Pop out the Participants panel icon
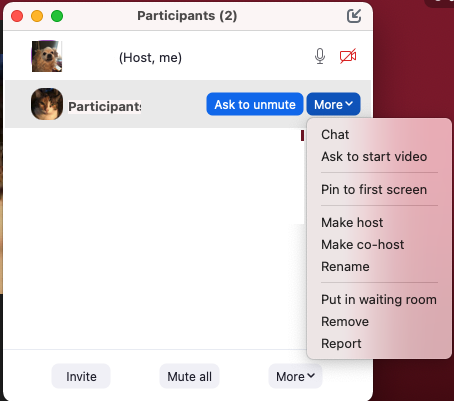The height and width of the screenshot is (401, 454). coord(354,16)
